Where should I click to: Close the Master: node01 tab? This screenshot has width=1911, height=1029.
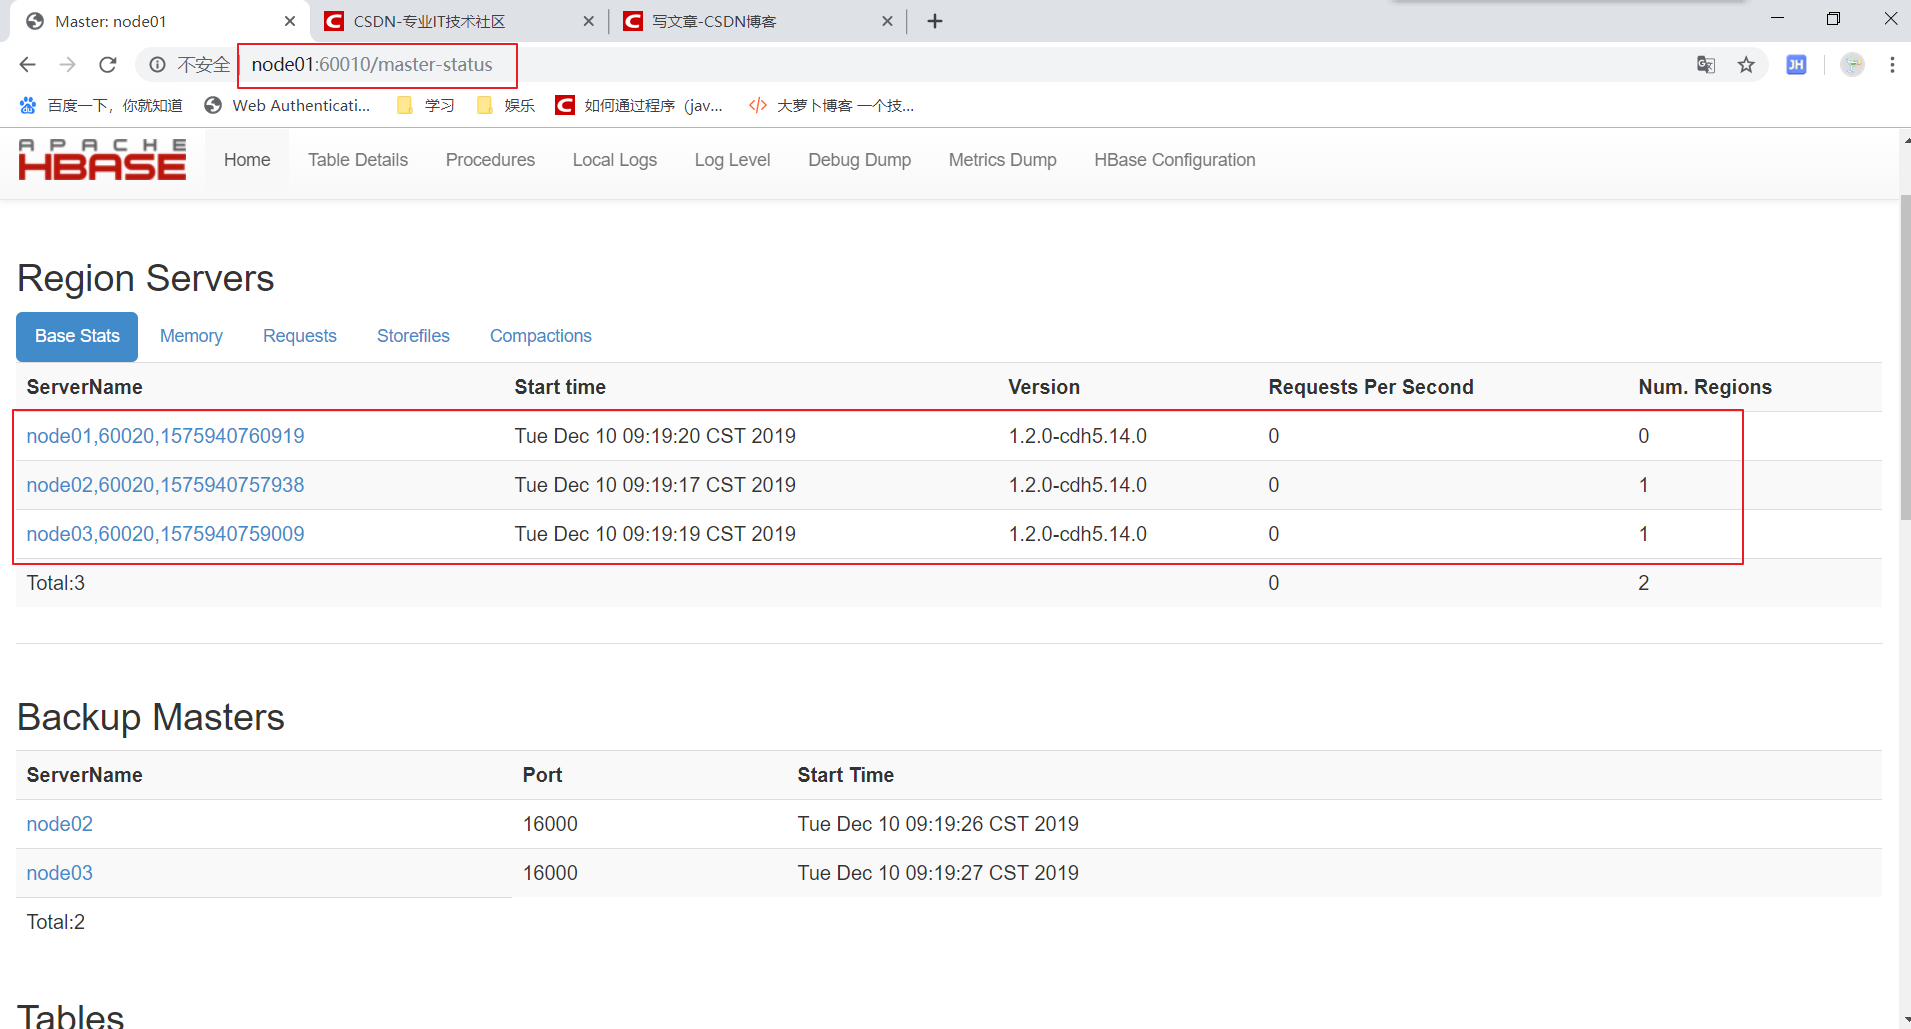click(290, 21)
